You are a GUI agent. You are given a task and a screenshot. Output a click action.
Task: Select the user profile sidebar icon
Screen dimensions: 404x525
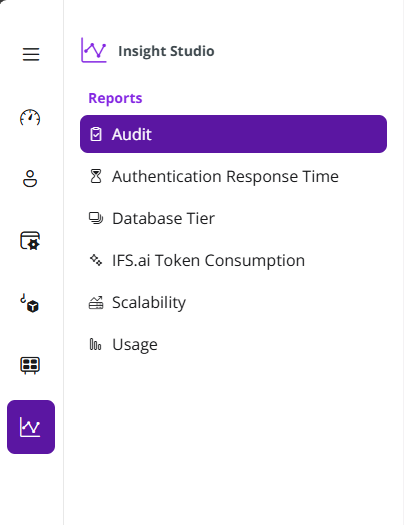point(30,179)
